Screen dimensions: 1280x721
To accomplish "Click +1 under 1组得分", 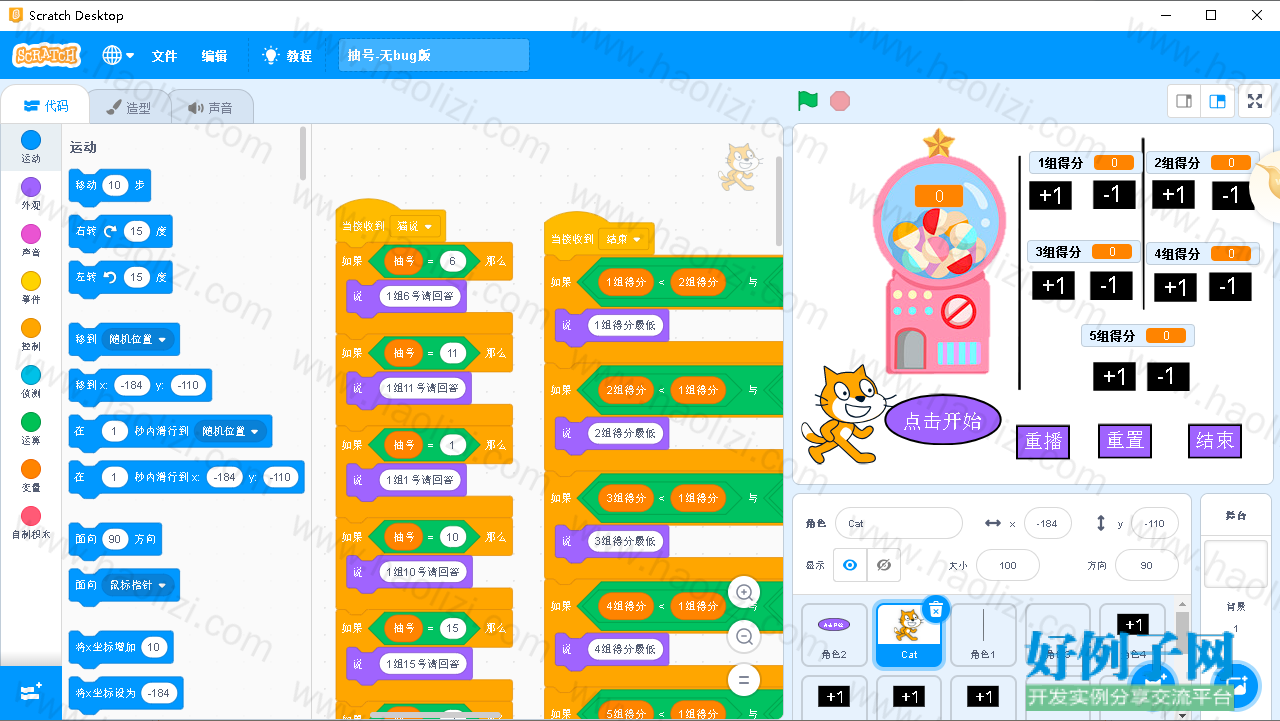I will 1050,195.
